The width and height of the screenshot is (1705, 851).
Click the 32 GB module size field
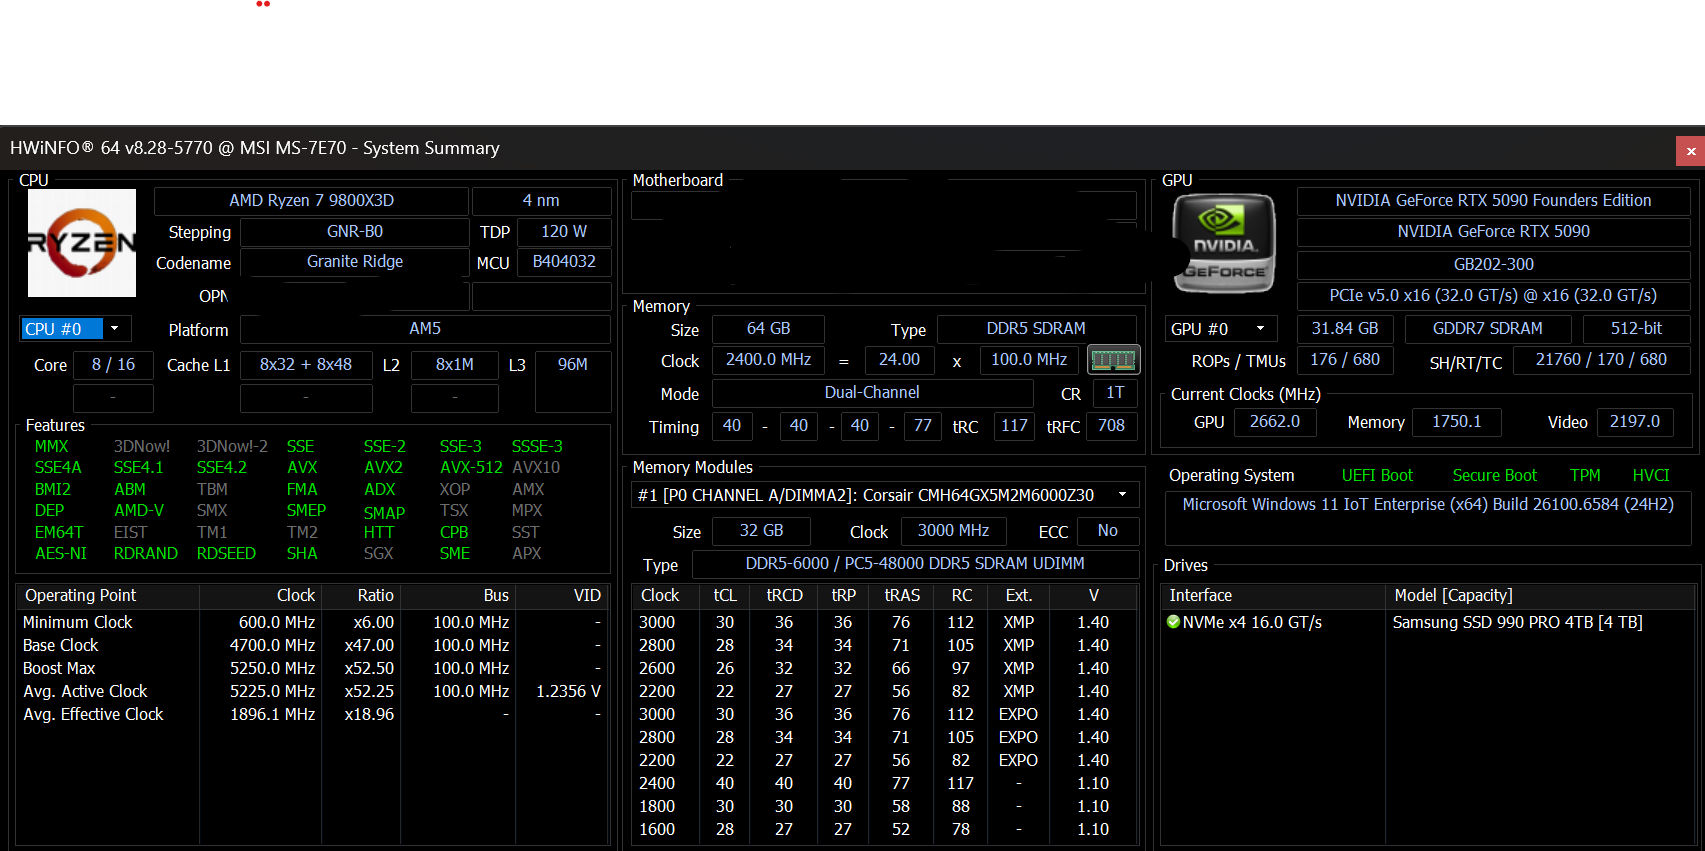click(x=761, y=531)
